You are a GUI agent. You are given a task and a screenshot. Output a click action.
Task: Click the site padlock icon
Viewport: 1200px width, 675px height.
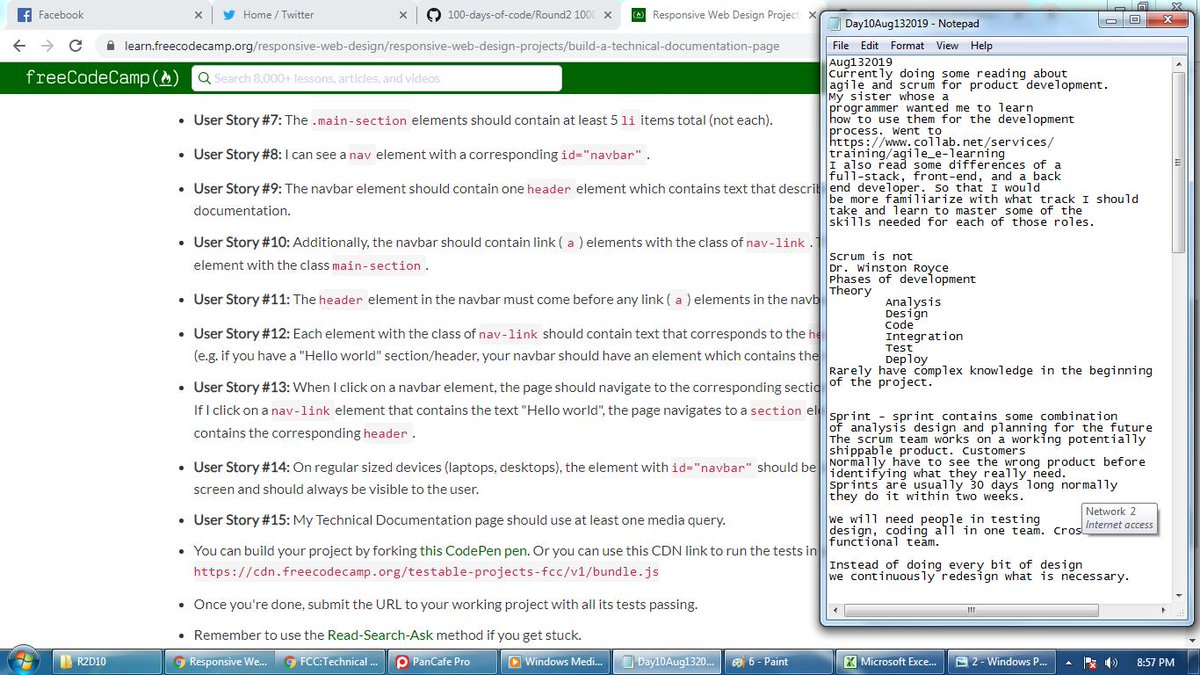(x=110, y=46)
